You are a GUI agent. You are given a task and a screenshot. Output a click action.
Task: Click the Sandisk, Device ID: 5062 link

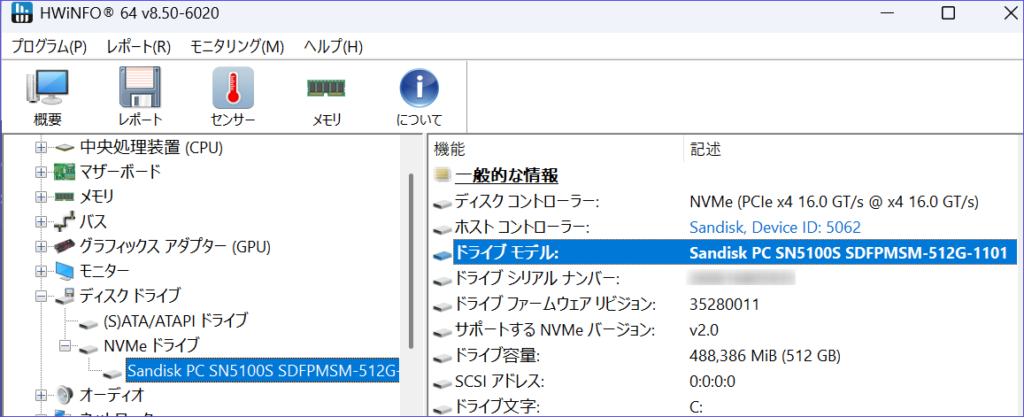pos(775,227)
